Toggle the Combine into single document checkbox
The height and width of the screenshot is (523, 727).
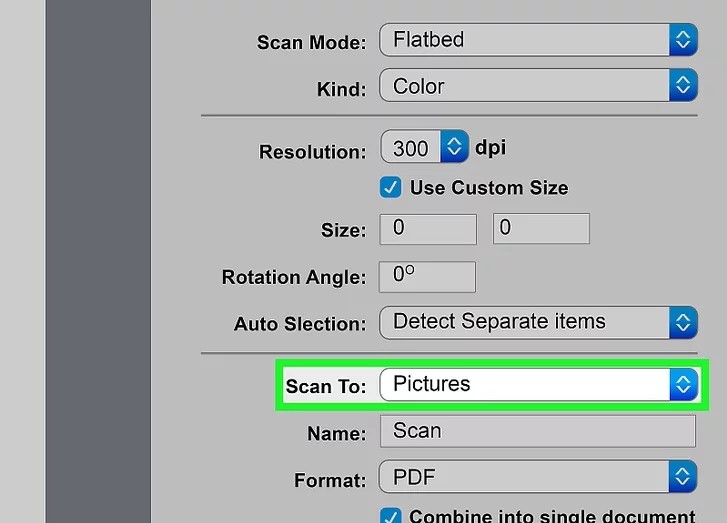point(391,517)
